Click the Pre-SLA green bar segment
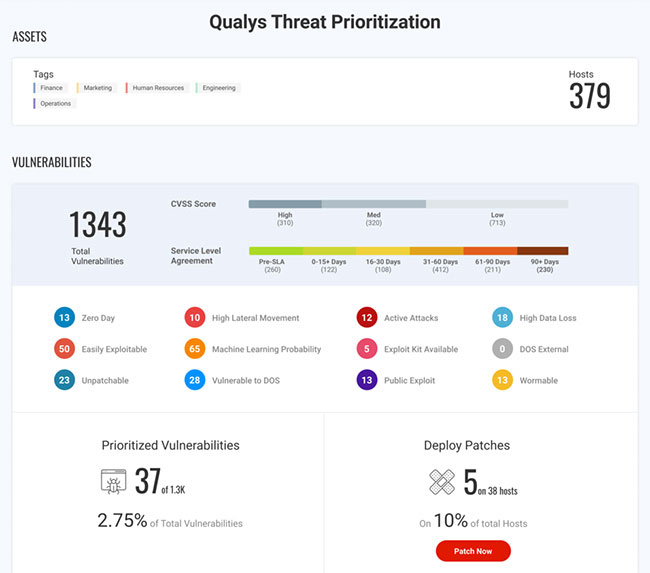This screenshot has width=650, height=573. [276, 251]
